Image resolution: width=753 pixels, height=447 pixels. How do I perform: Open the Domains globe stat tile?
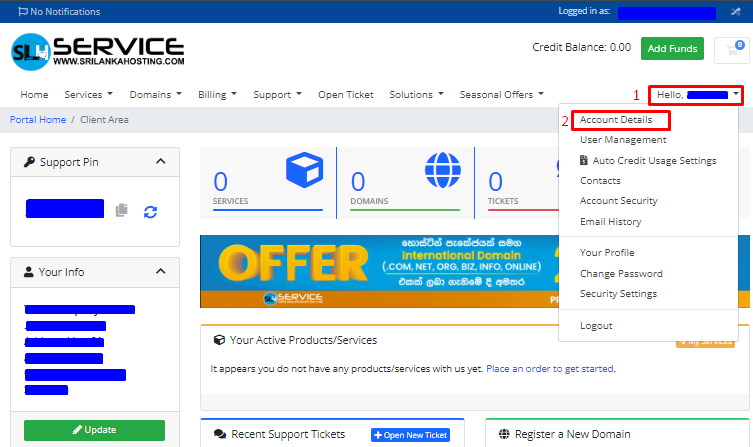[405, 180]
